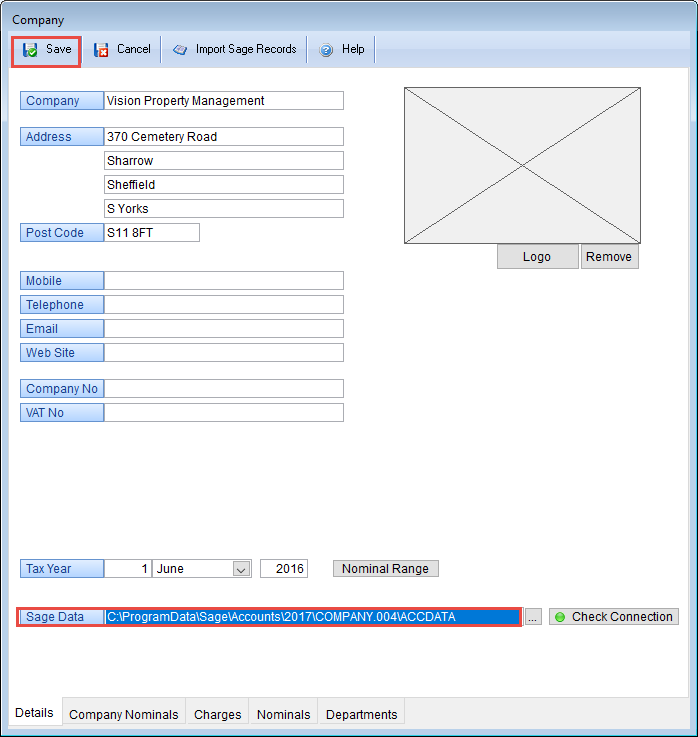Screen dimensions: 698x737
Task: Click the Telephone input field
Action: tap(224, 305)
